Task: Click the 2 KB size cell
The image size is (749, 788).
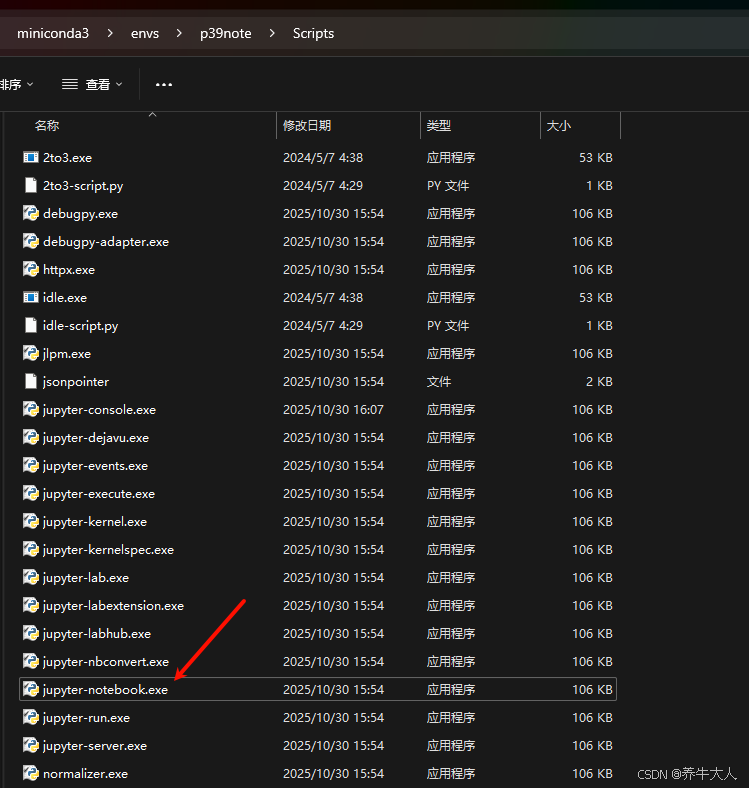Action: pyautogui.click(x=599, y=382)
